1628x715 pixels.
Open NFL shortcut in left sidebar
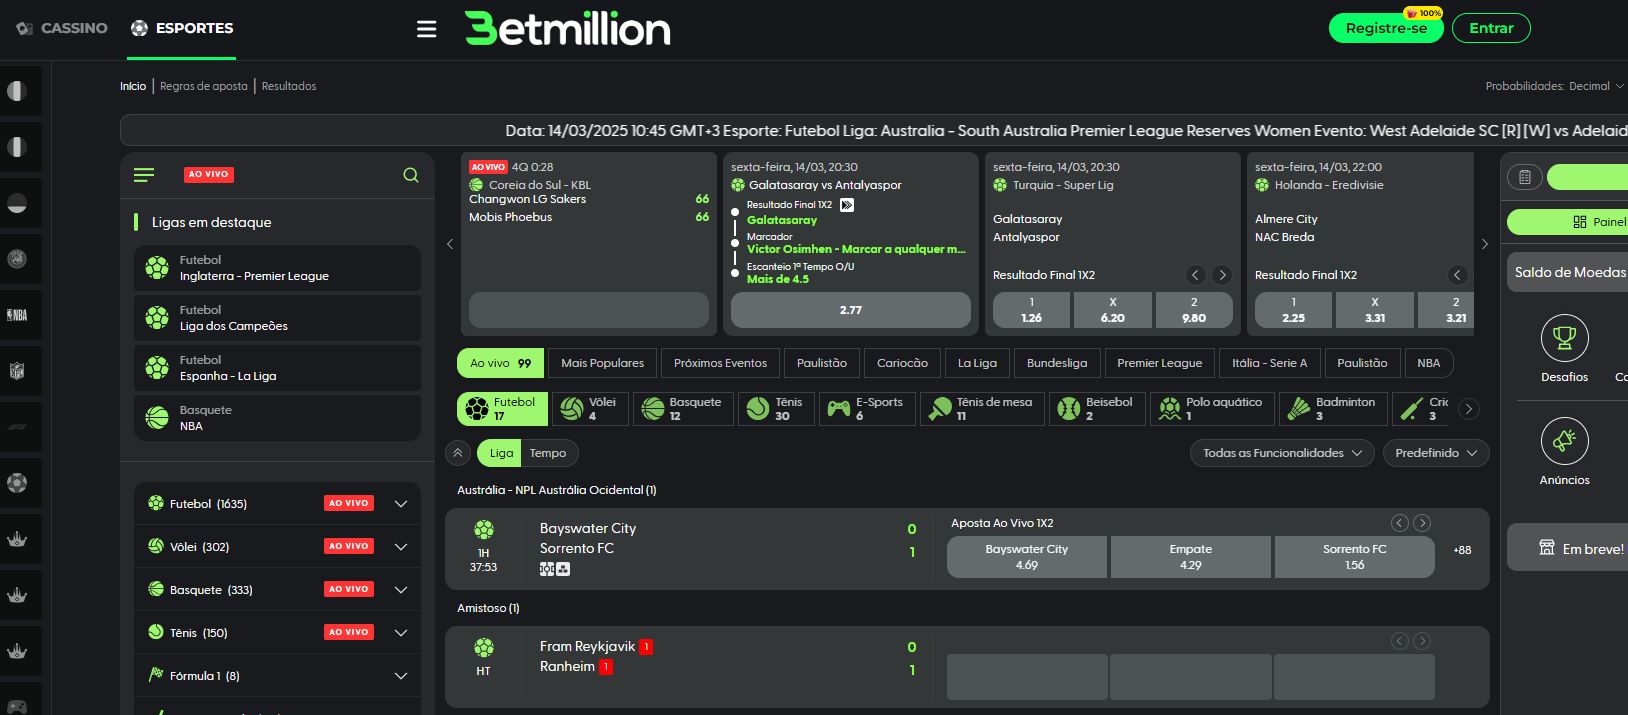17,371
